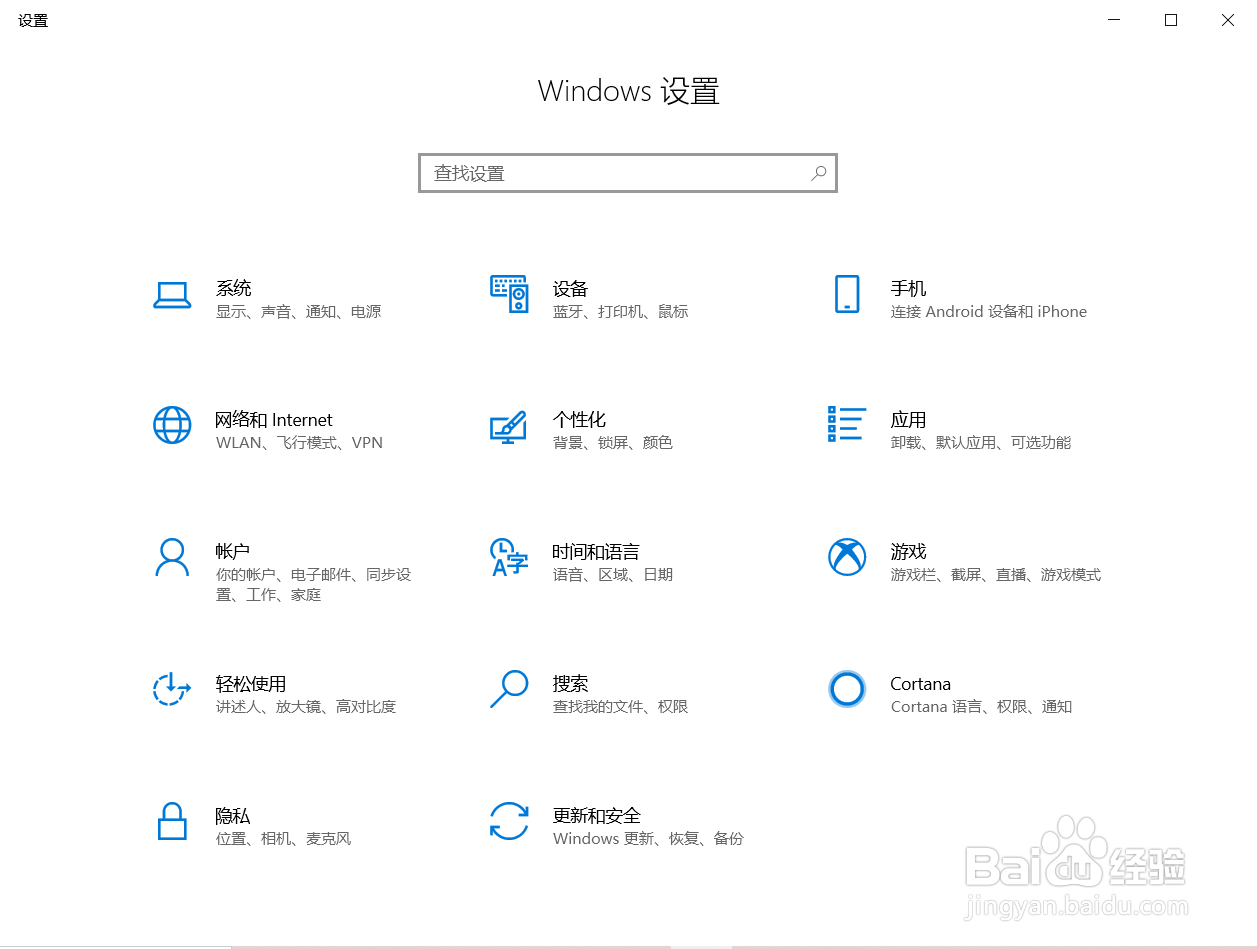The width and height of the screenshot is (1257, 949).
Task: Click the circular arrows icon for 更新和安全
Action: pos(508,821)
